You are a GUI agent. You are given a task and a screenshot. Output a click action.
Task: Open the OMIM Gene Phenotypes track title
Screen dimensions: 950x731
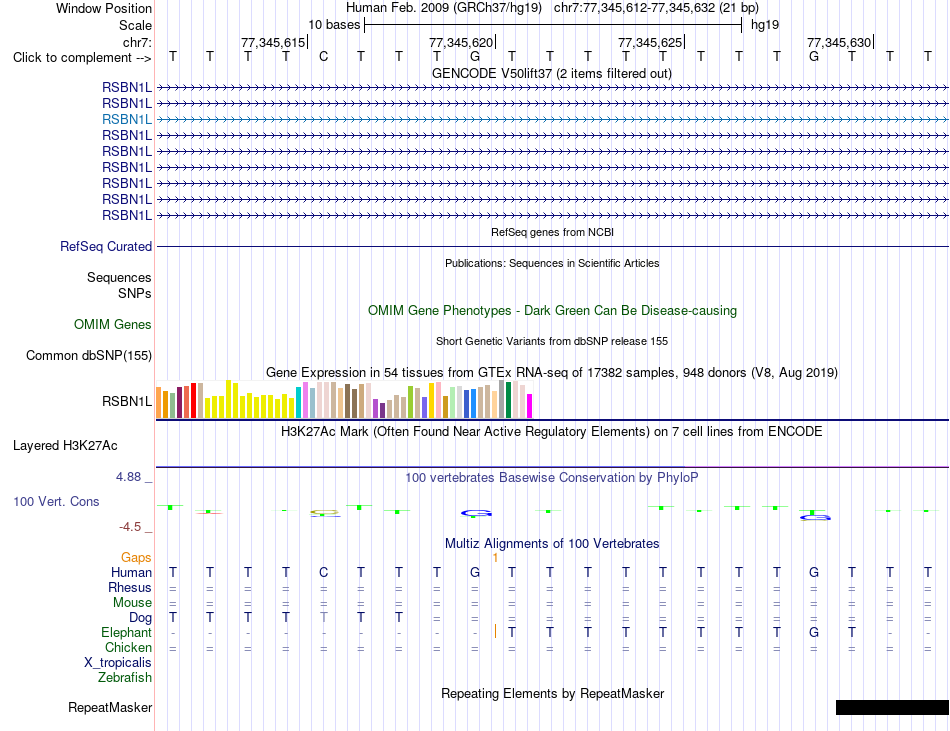coord(552,311)
